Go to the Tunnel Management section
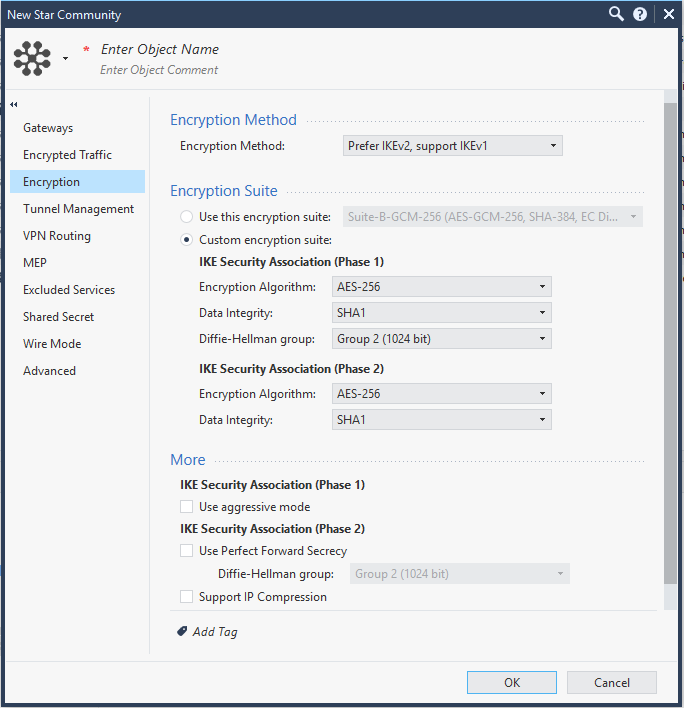684x708 pixels. tap(78, 209)
